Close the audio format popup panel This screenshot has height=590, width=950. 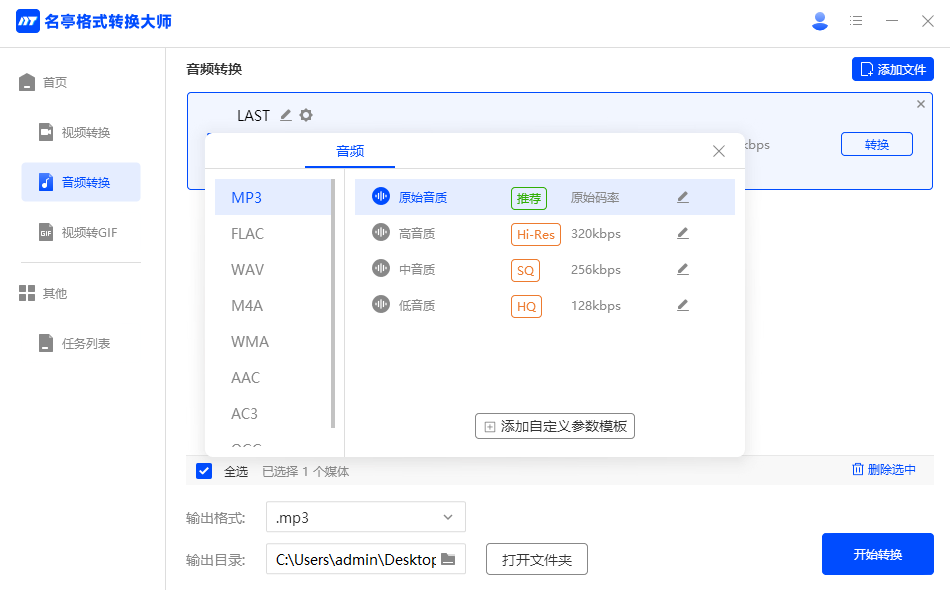pyautogui.click(x=718, y=152)
